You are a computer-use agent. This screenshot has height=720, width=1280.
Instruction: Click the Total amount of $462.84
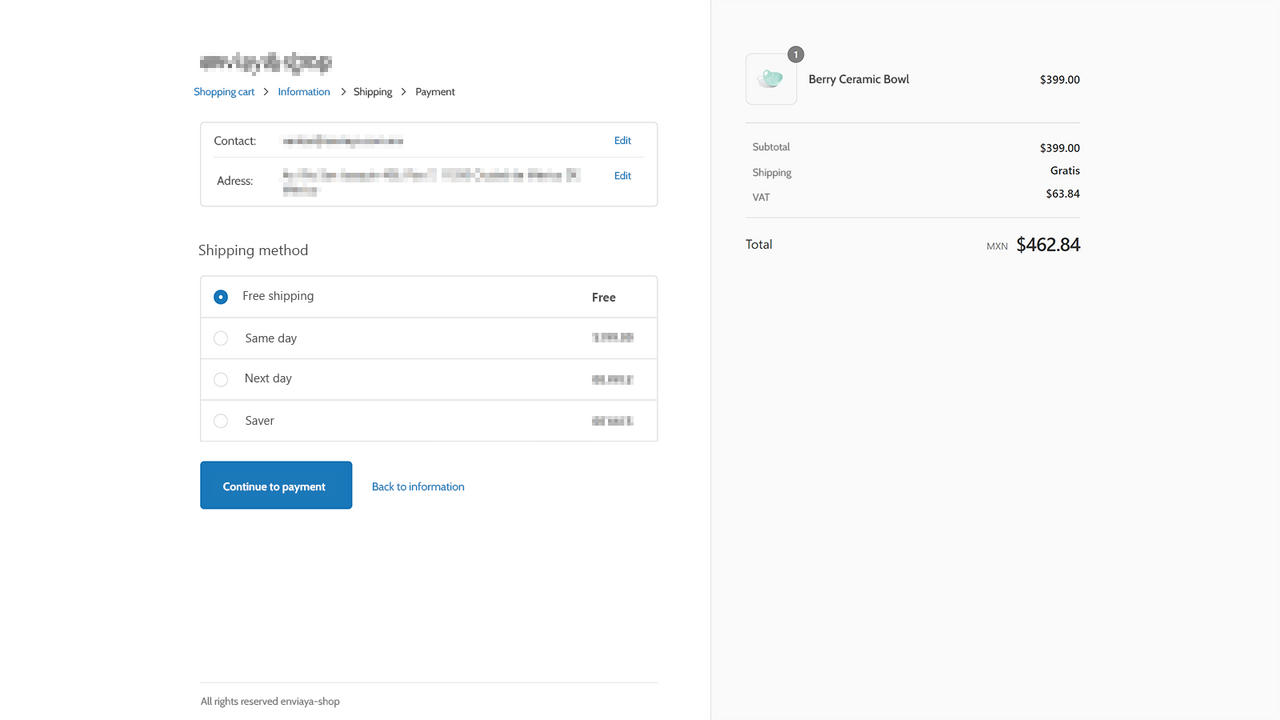[x=1048, y=244]
